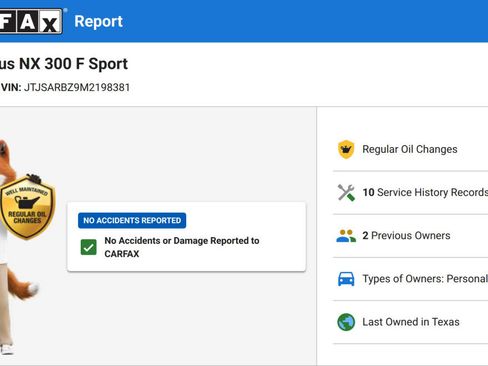Click the blue car owner type icon
Viewport: 488px width, 366px height.
pos(346,279)
